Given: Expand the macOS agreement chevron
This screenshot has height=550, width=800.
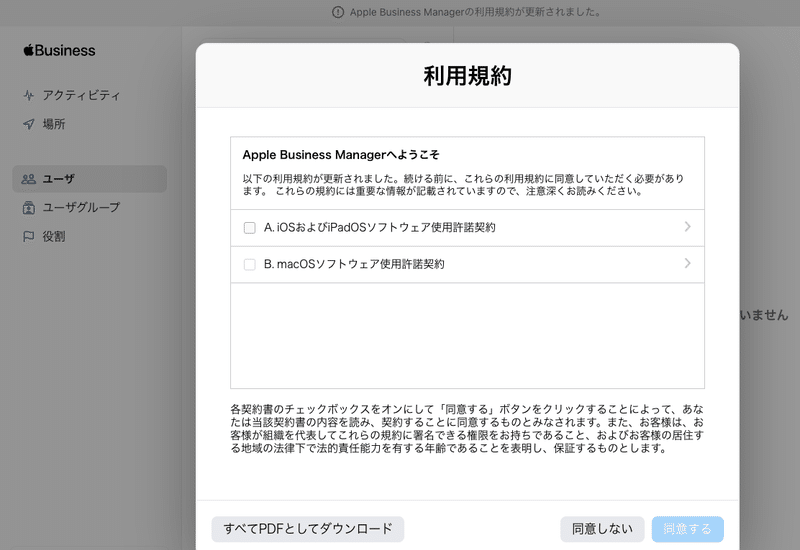Looking at the screenshot, I should click(687, 263).
